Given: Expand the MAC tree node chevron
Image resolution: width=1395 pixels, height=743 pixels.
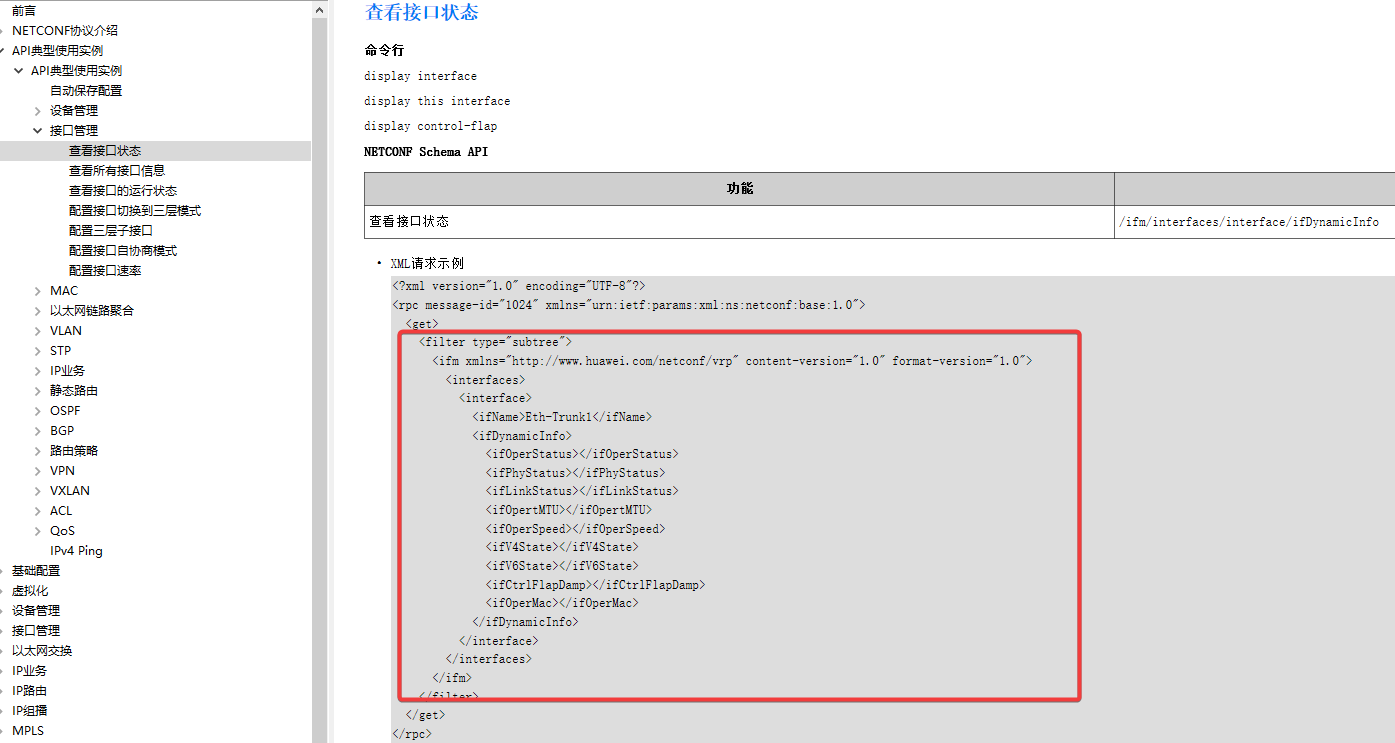Looking at the screenshot, I should 38,291.
